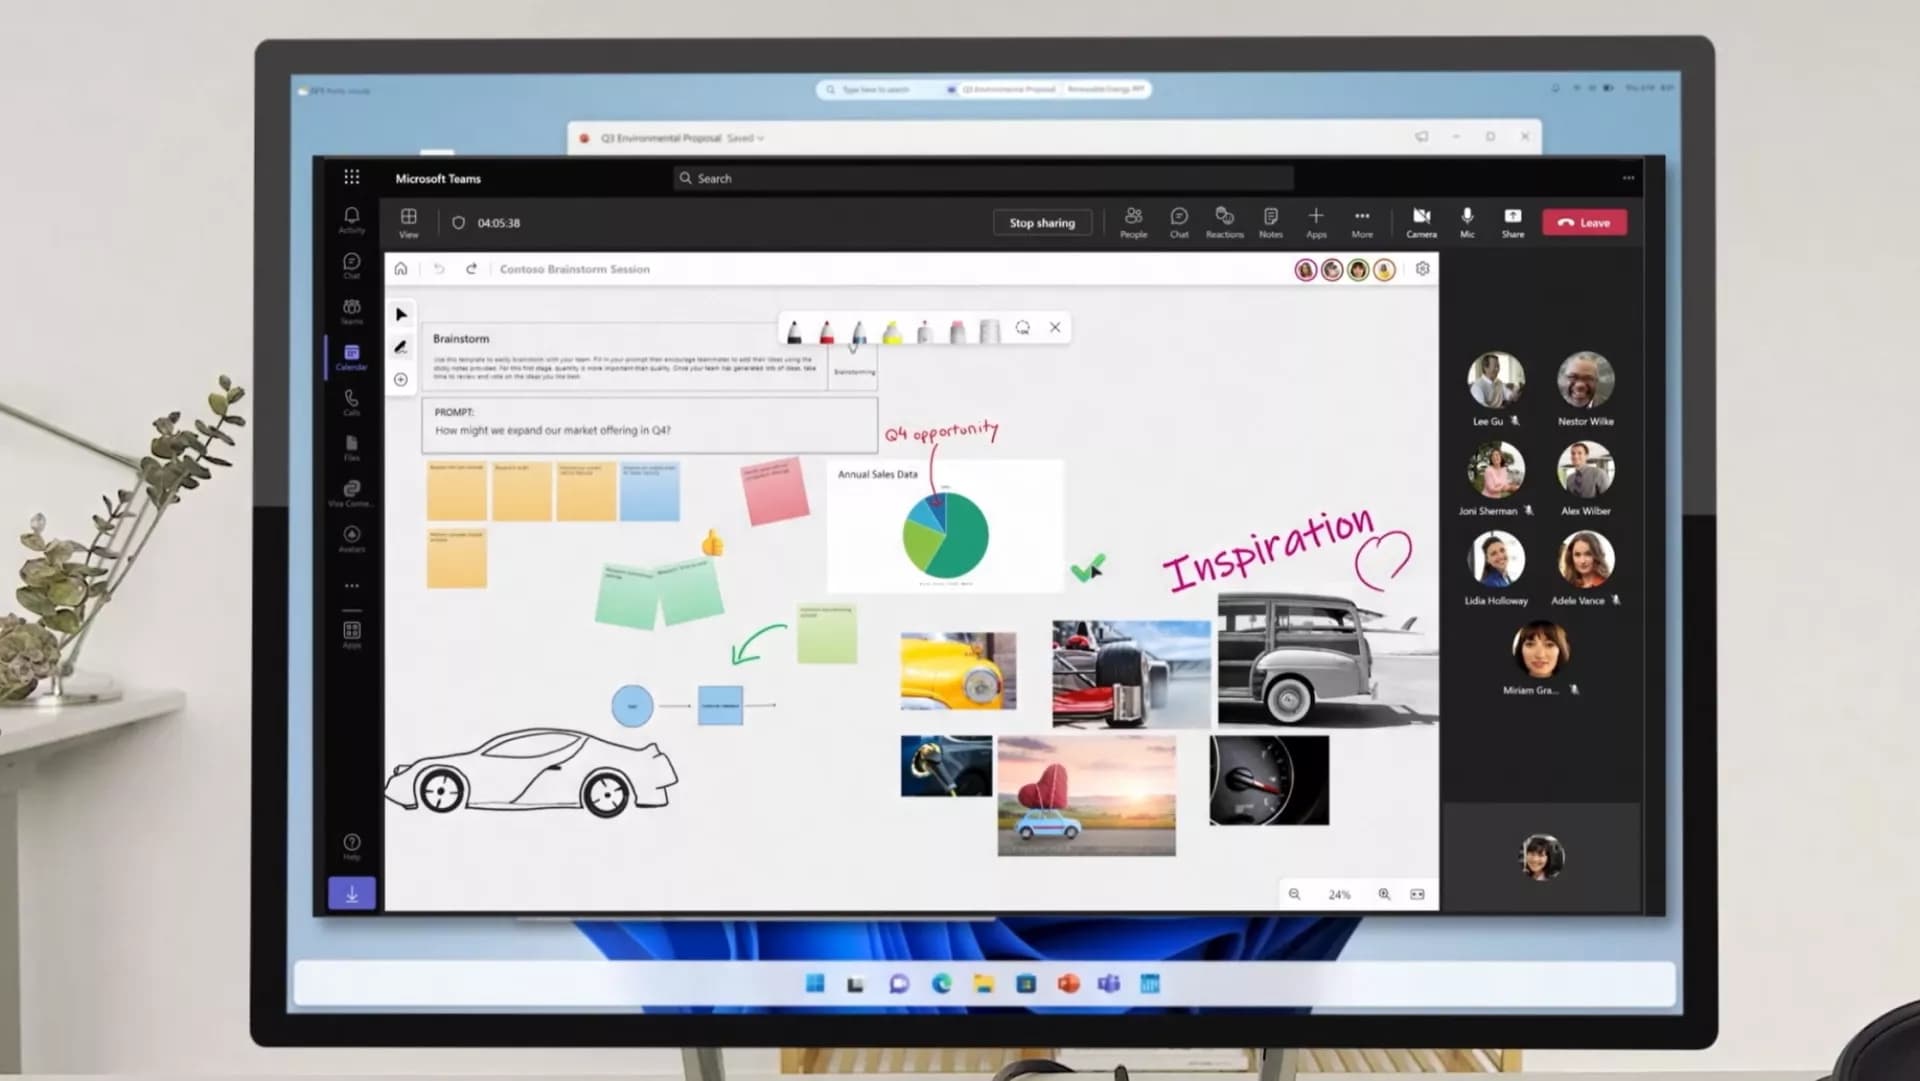
Task: Expand the More options menu in toolbar
Action: pos(1361,221)
